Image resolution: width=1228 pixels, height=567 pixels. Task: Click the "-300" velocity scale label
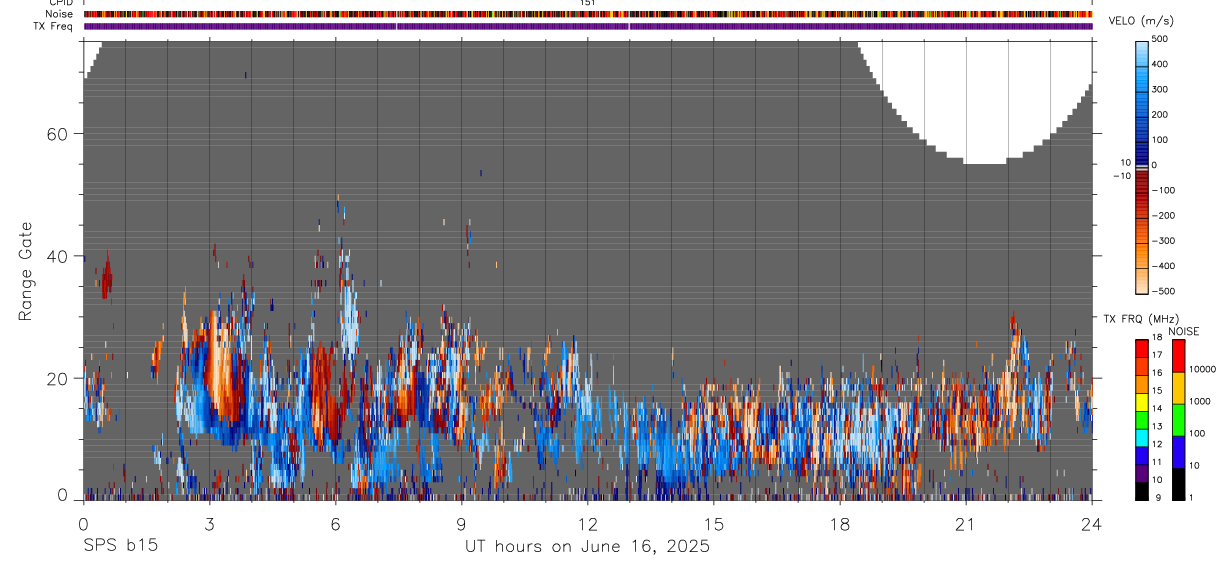[x=1165, y=241]
